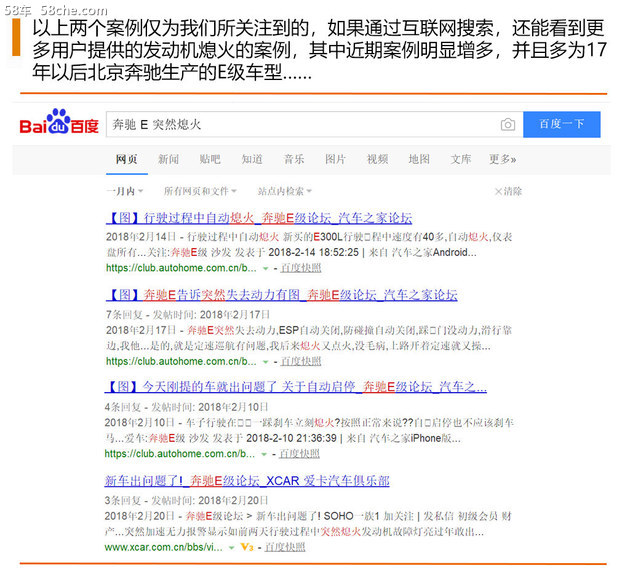Open result 今天刚提的车就出问题了
This screenshot has height=581, width=630.
[x=296, y=387]
